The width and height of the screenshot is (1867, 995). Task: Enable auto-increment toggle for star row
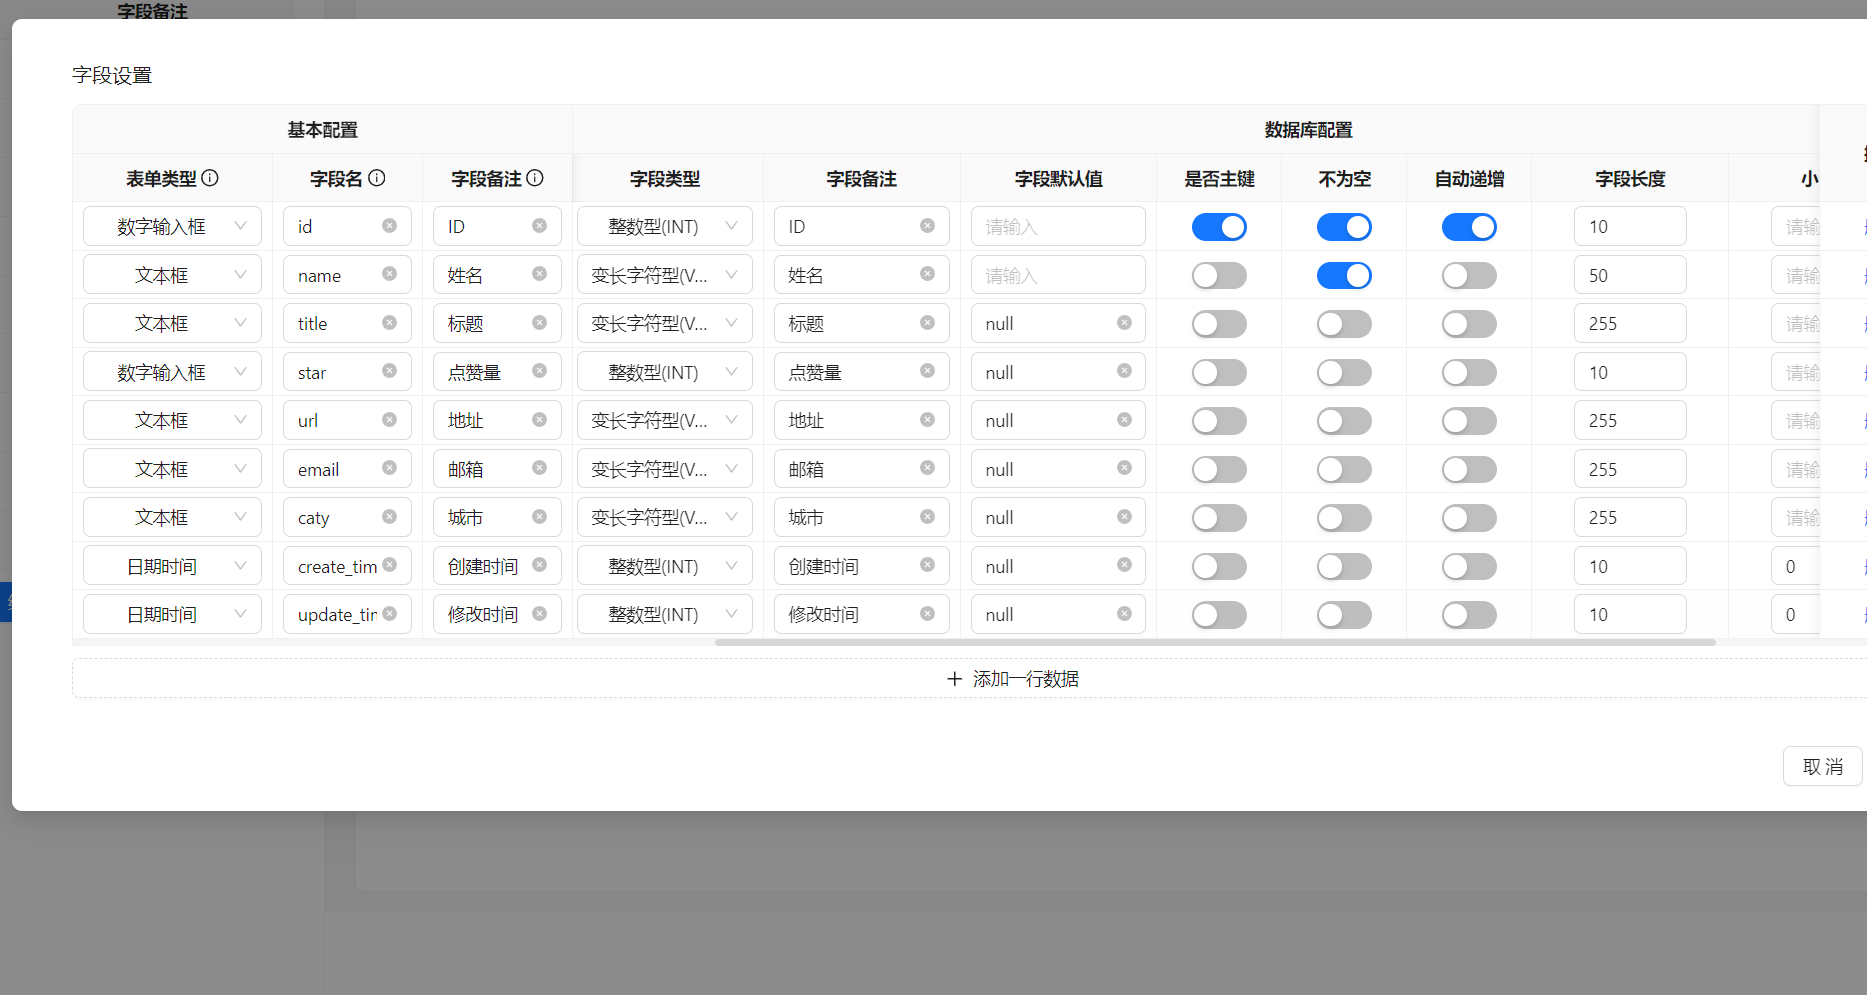coord(1469,372)
